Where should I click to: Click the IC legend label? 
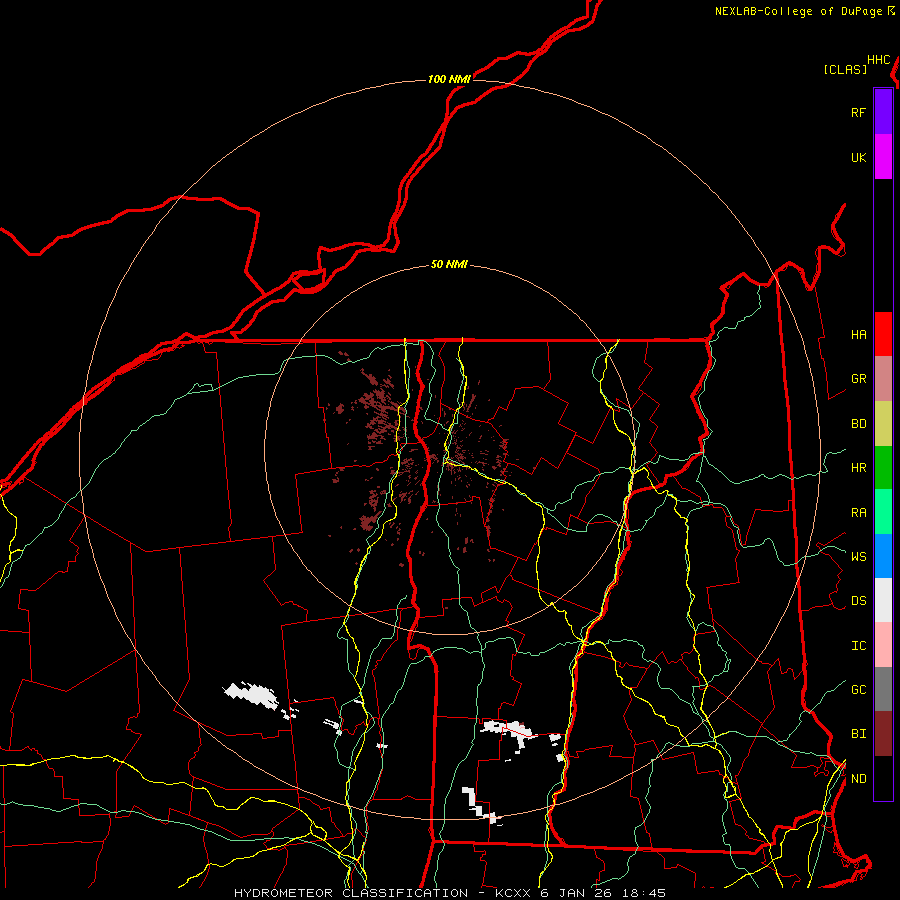pyautogui.click(x=858, y=645)
